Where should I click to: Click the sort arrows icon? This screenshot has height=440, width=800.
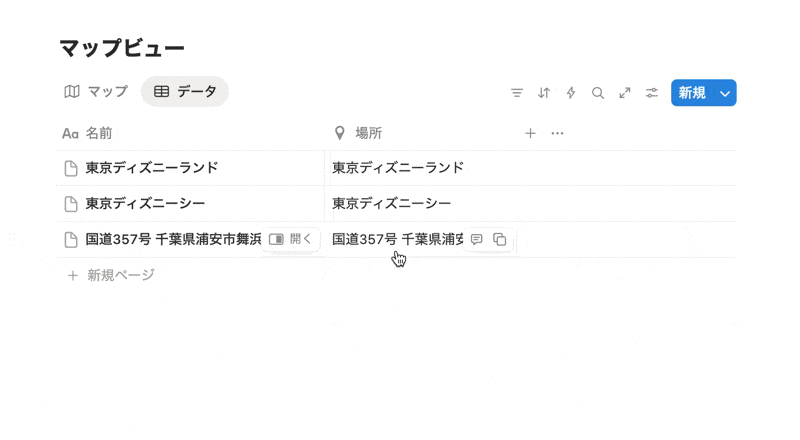pyautogui.click(x=544, y=93)
